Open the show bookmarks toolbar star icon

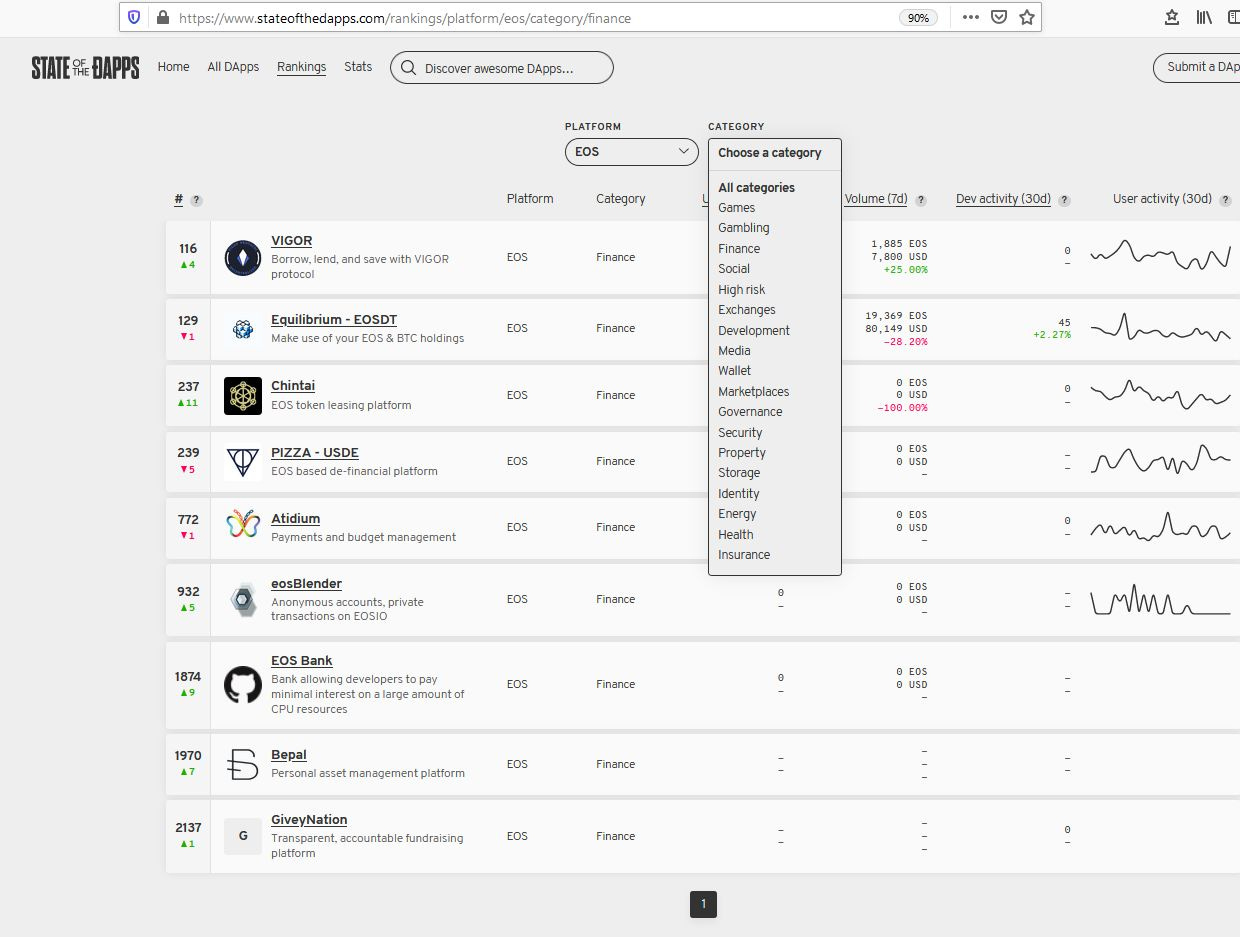[1172, 17]
